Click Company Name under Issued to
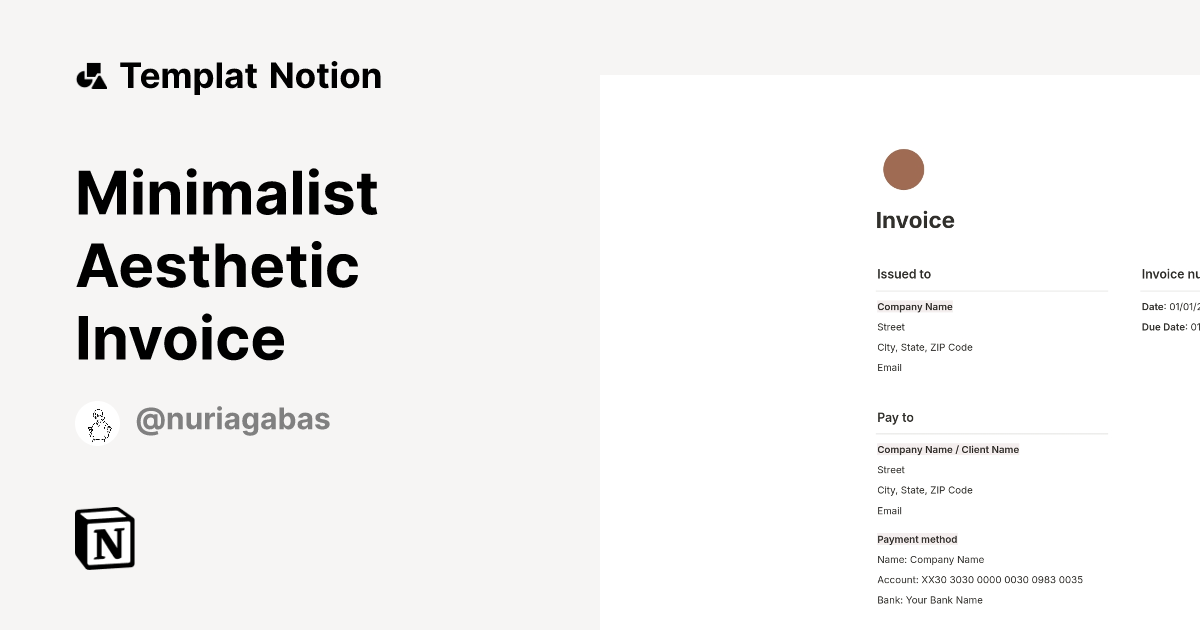The width and height of the screenshot is (1200, 630). click(x=915, y=307)
